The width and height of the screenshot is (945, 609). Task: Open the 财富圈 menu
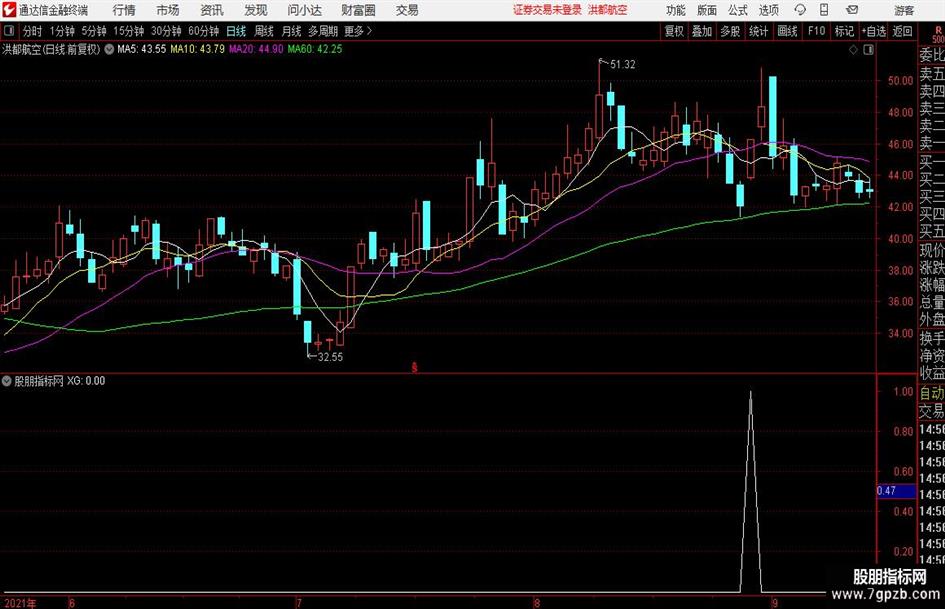pos(358,10)
